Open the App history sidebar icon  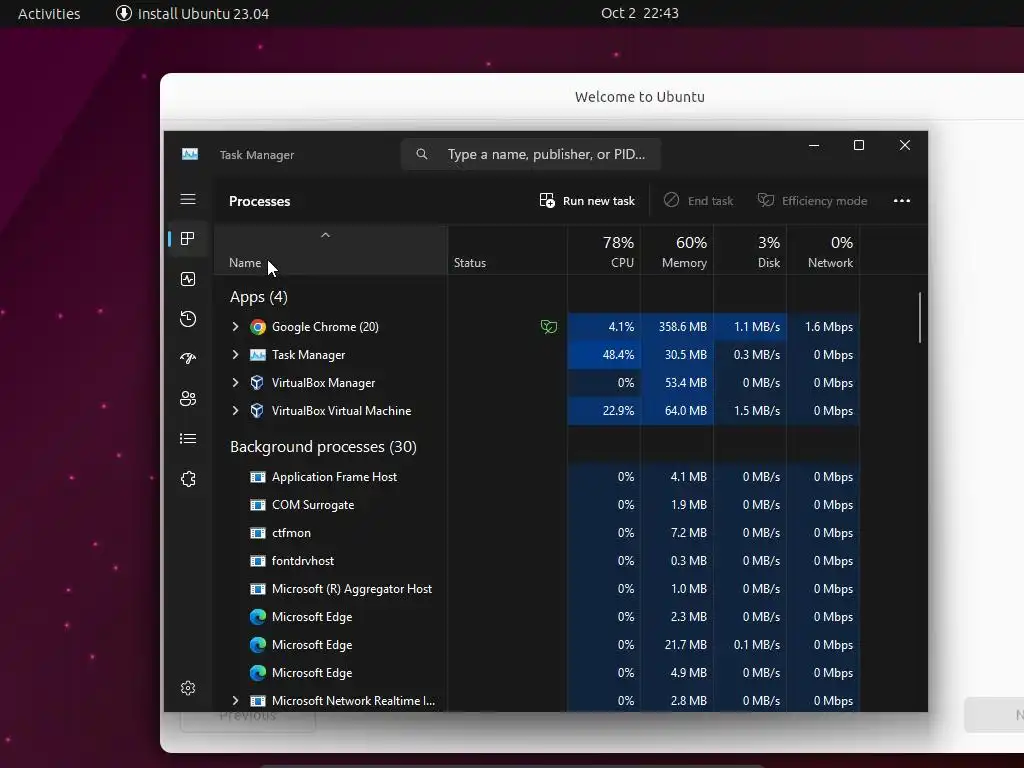[x=188, y=319]
